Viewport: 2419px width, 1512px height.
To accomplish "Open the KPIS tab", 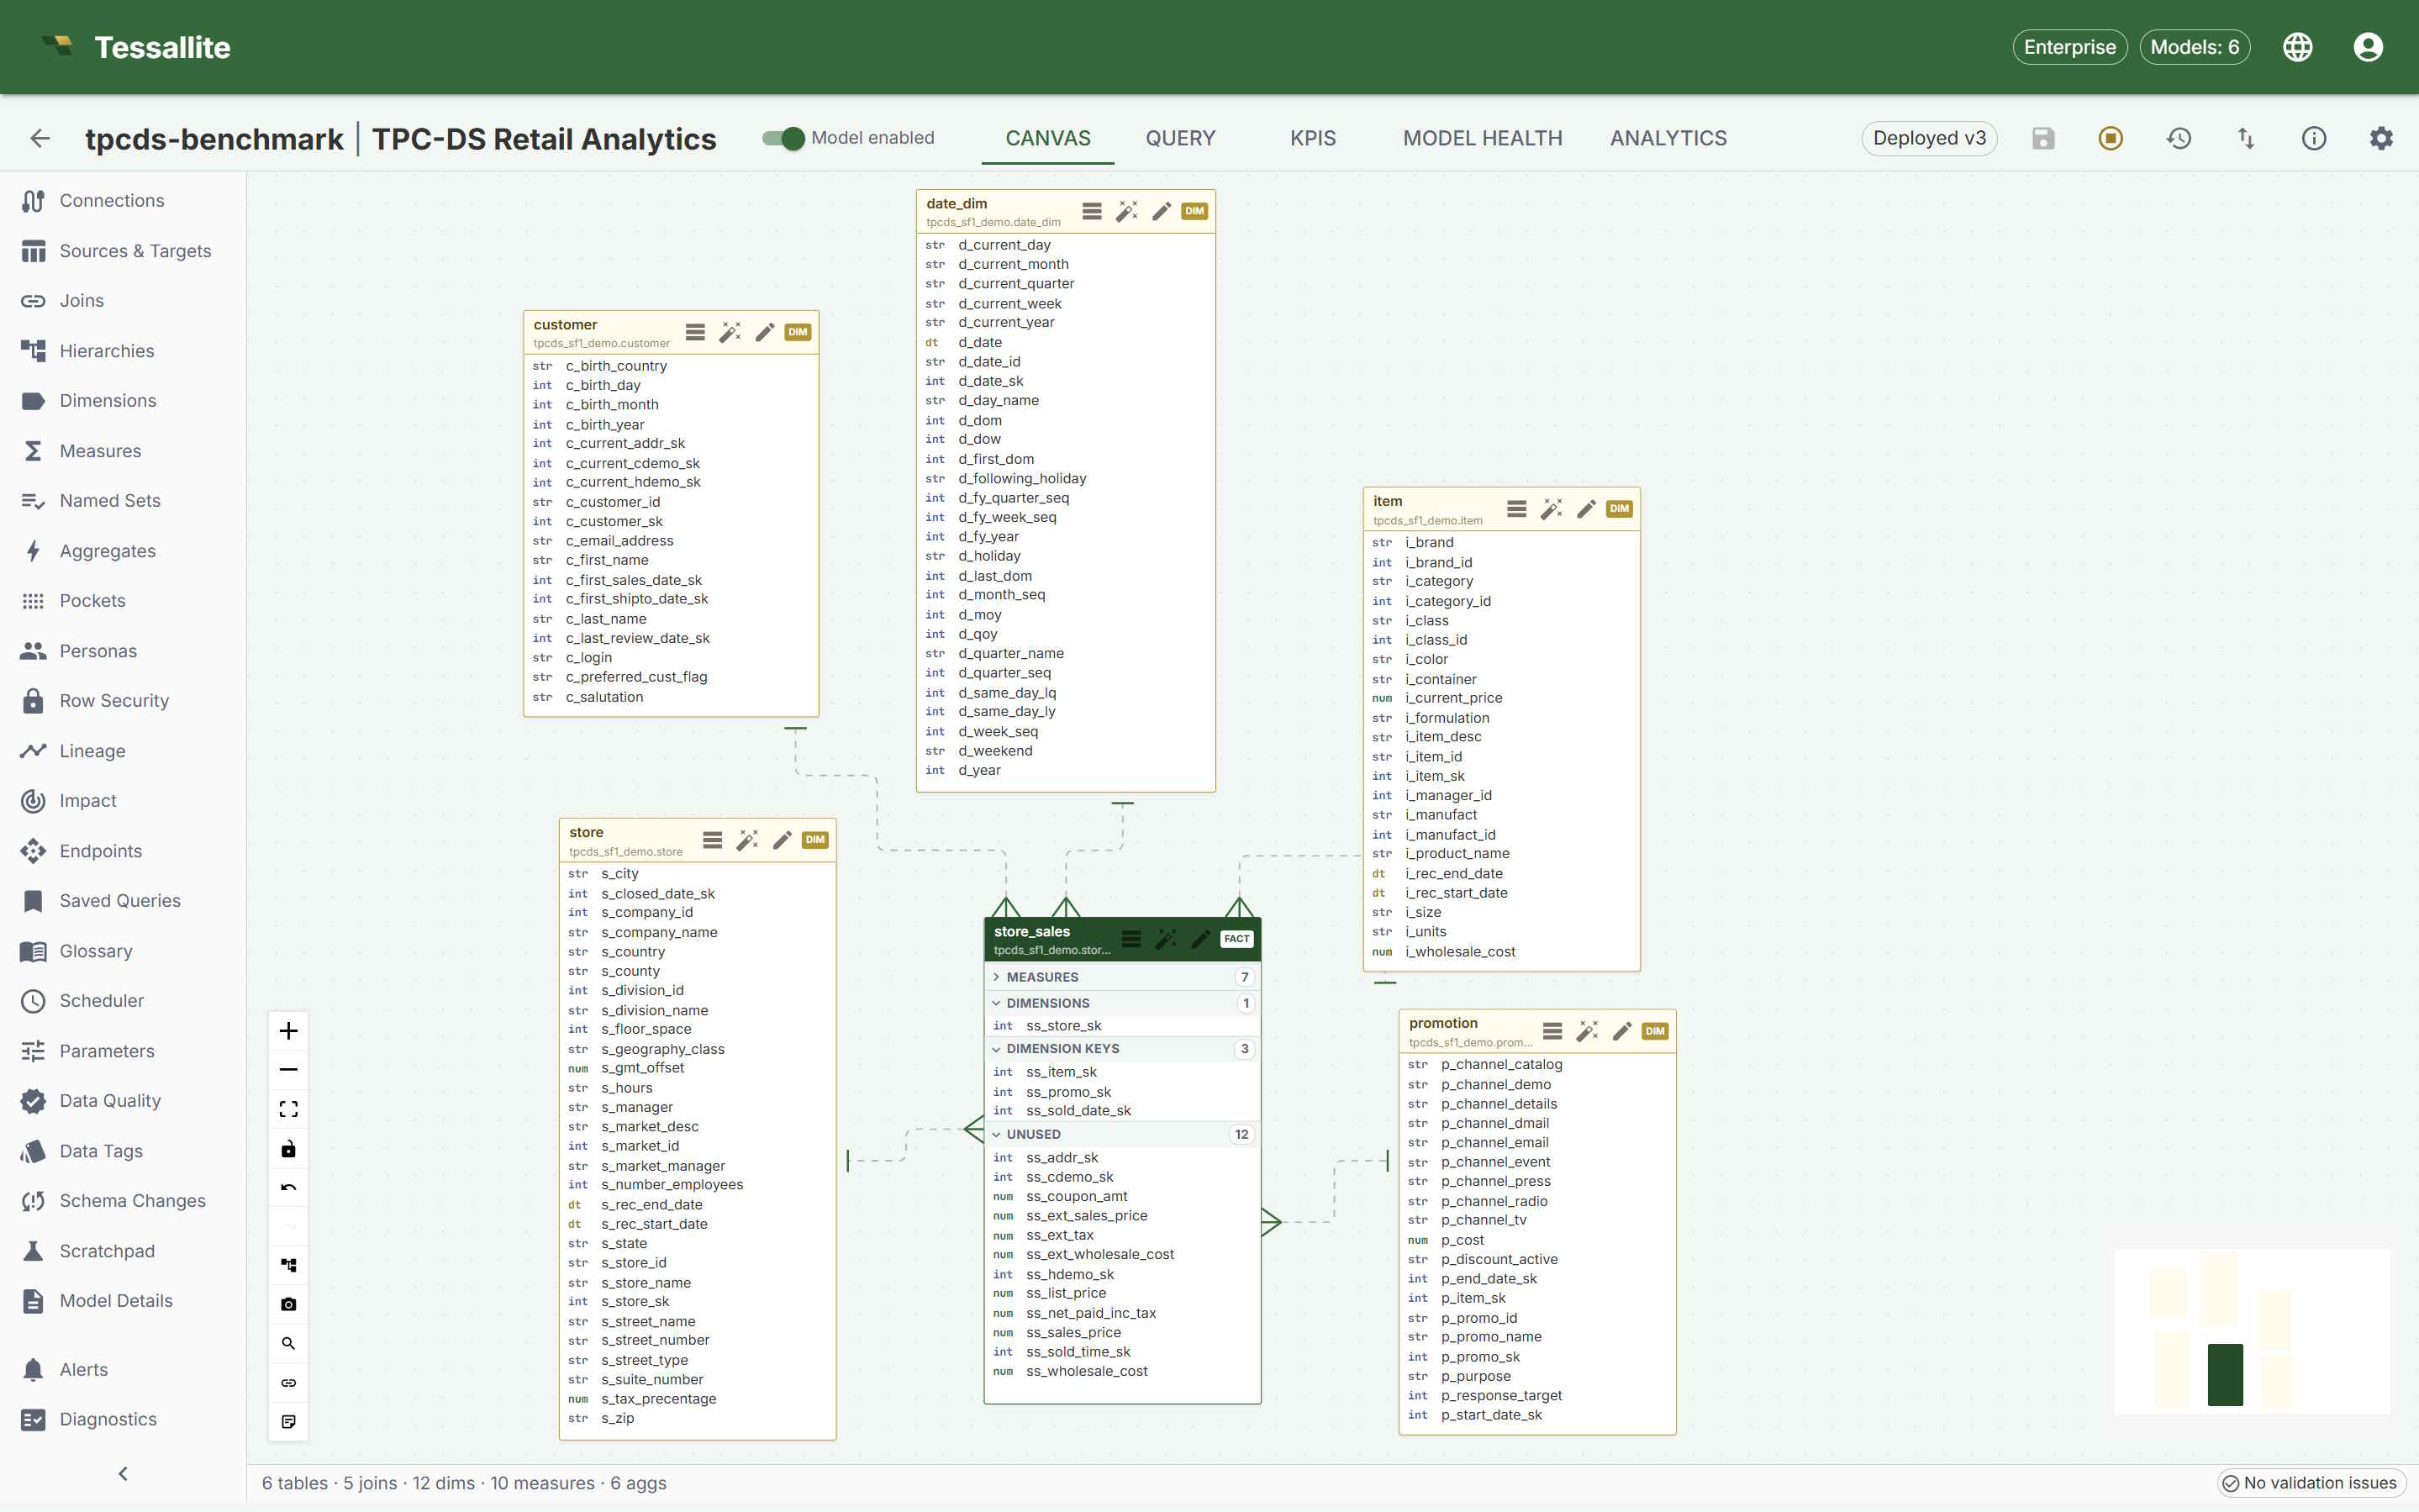I will (x=1312, y=138).
